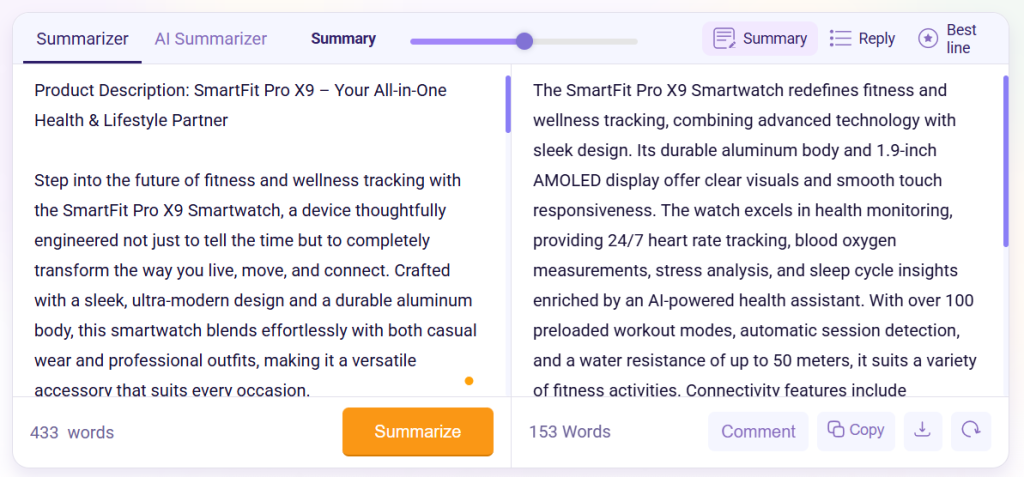Click the summary length slider handle

524,41
